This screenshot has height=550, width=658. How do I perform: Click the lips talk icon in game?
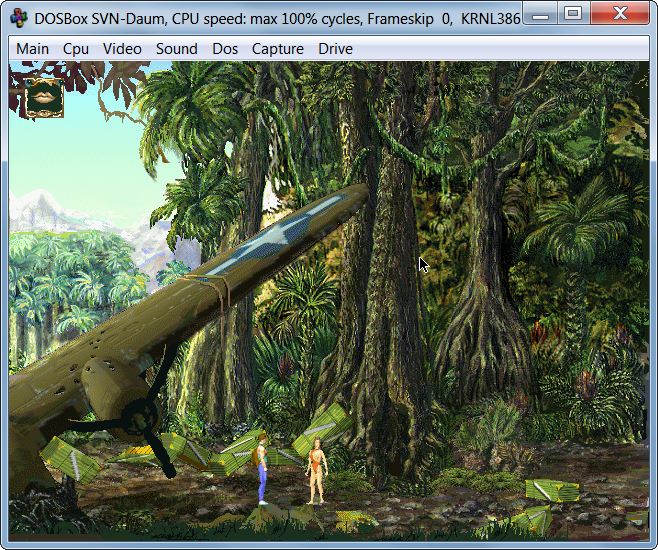pyautogui.click(x=43, y=97)
